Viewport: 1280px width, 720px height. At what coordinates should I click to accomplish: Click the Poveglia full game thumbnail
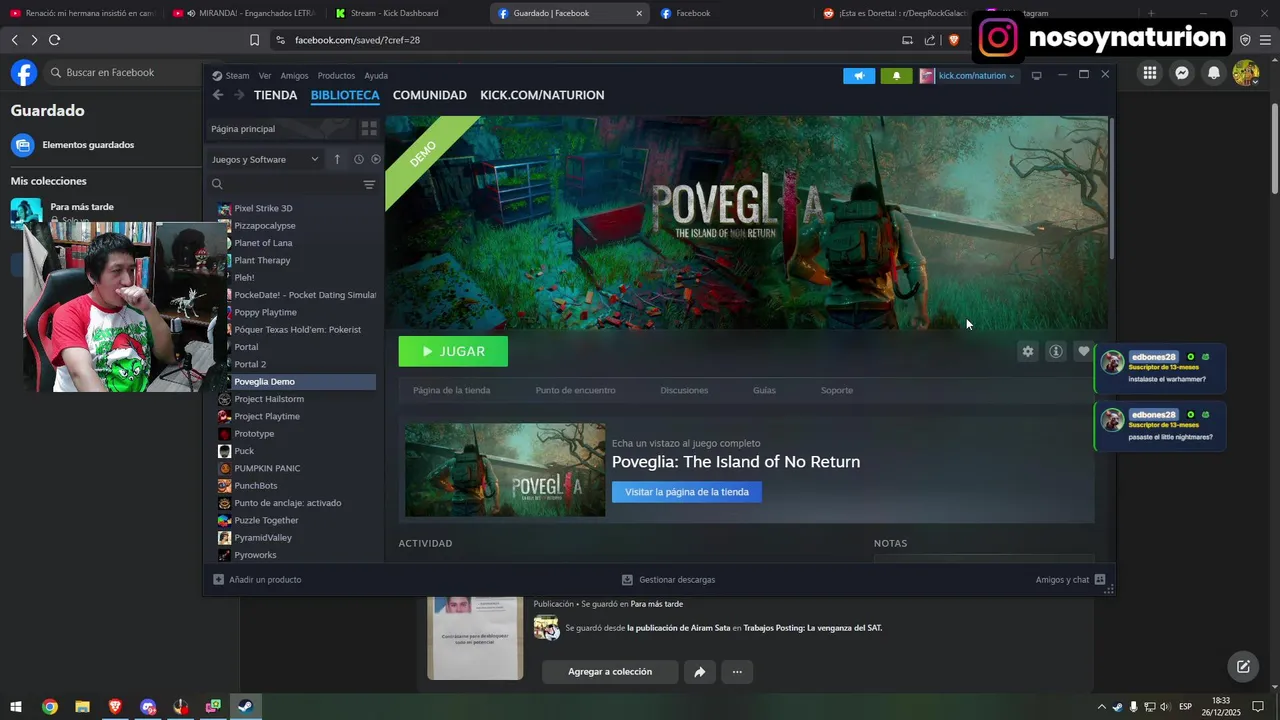pyautogui.click(x=505, y=470)
